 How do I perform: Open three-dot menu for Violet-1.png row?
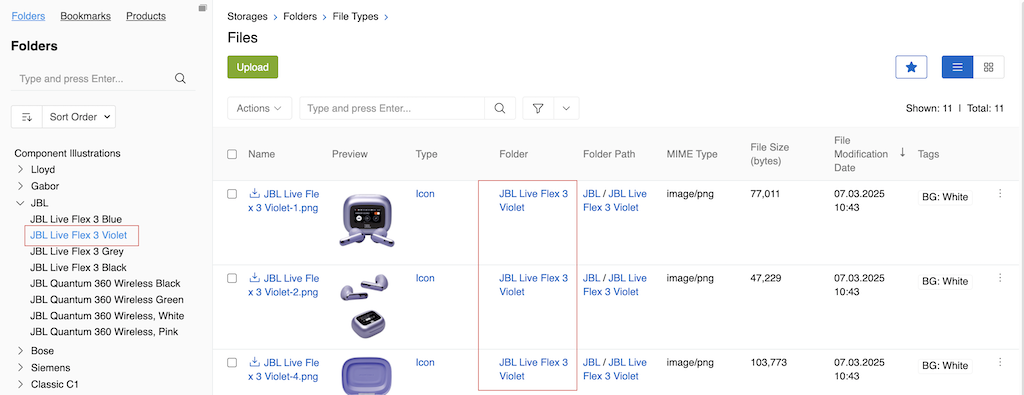(1000, 194)
